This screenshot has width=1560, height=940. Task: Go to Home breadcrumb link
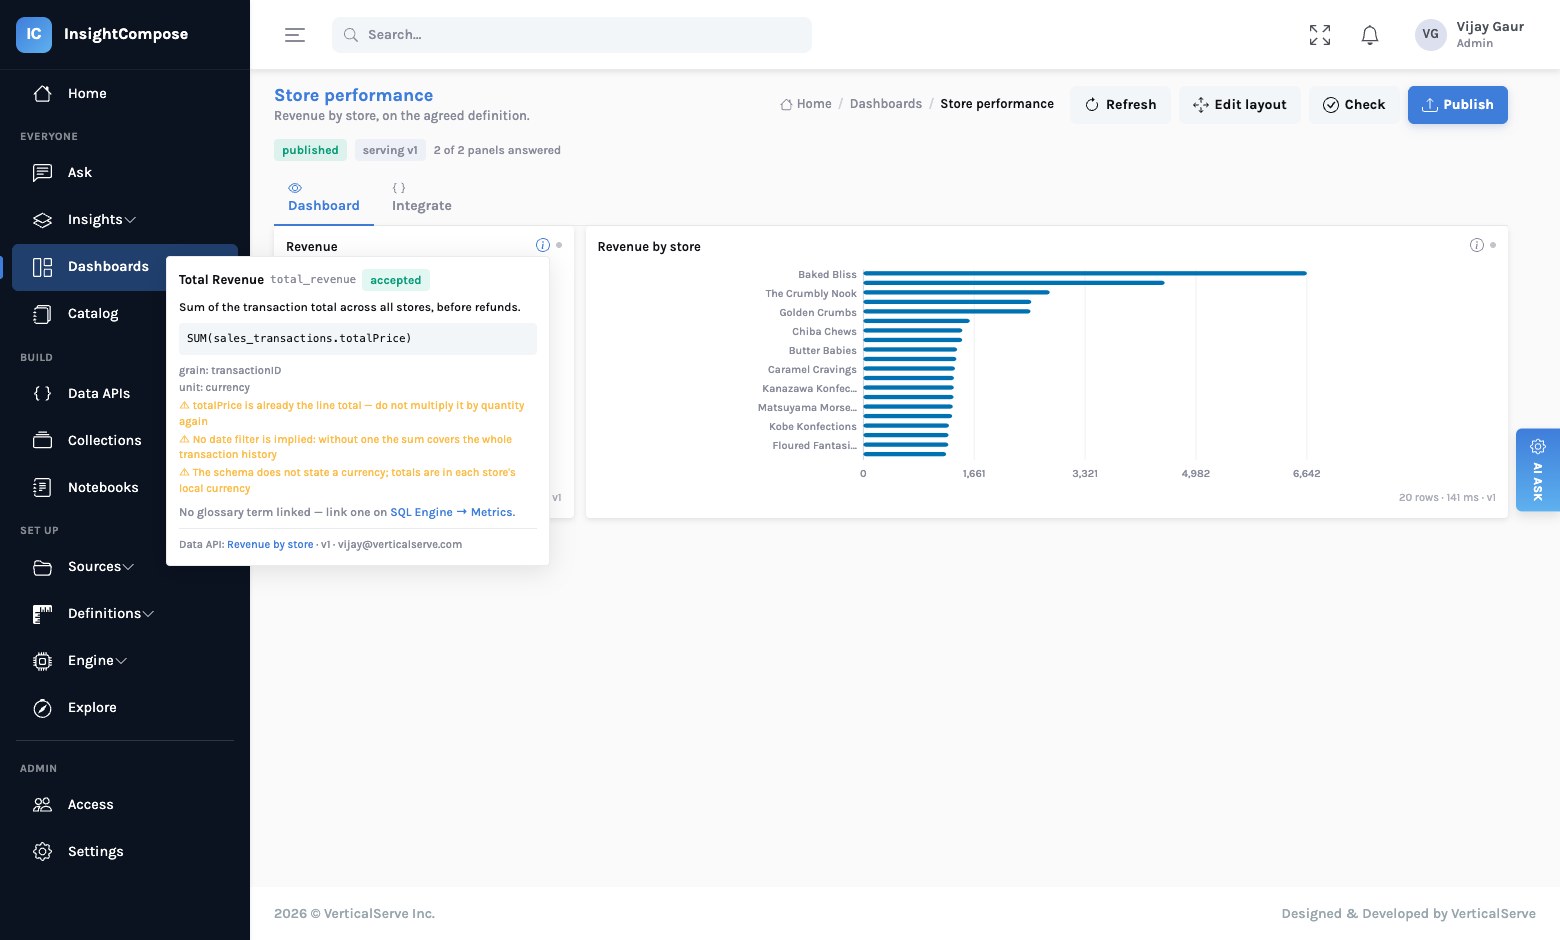806,104
